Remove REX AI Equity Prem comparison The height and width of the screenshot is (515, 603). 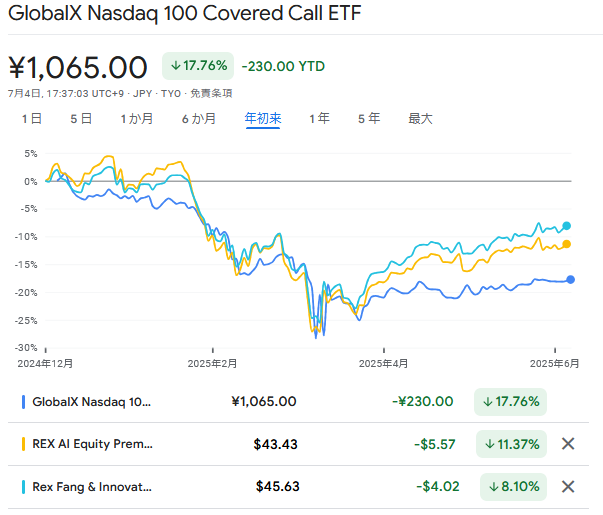click(568, 444)
